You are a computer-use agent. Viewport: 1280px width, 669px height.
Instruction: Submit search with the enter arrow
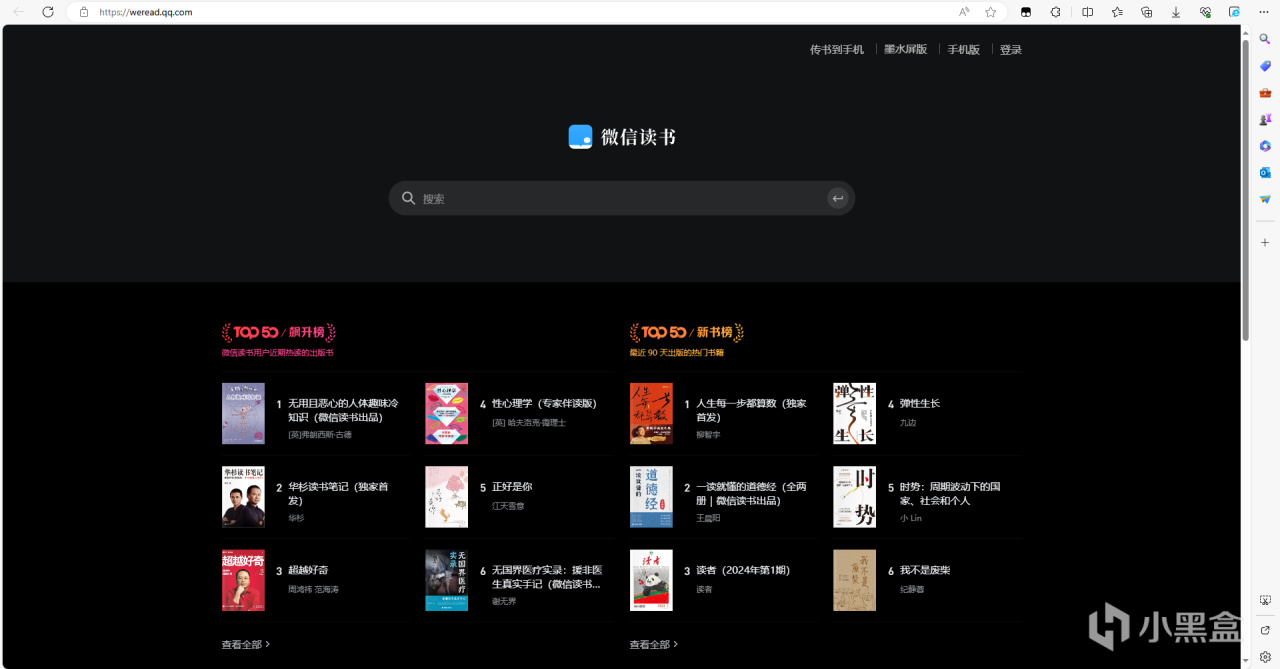pyautogui.click(x=838, y=198)
